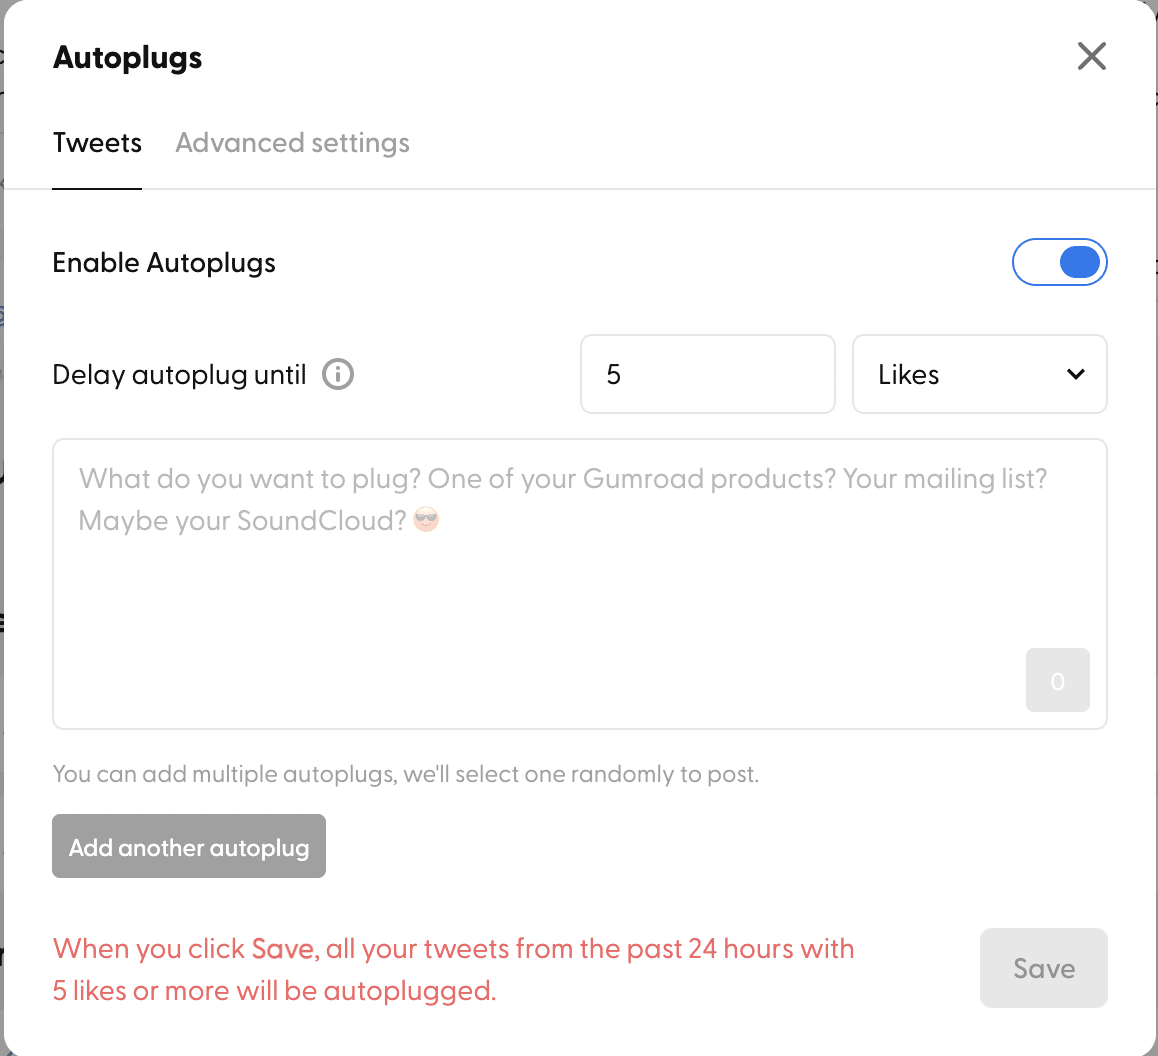The height and width of the screenshot is (1056, 1158).
Task: Click the sunglasses emoji in the placeholder
Action: 426,520
